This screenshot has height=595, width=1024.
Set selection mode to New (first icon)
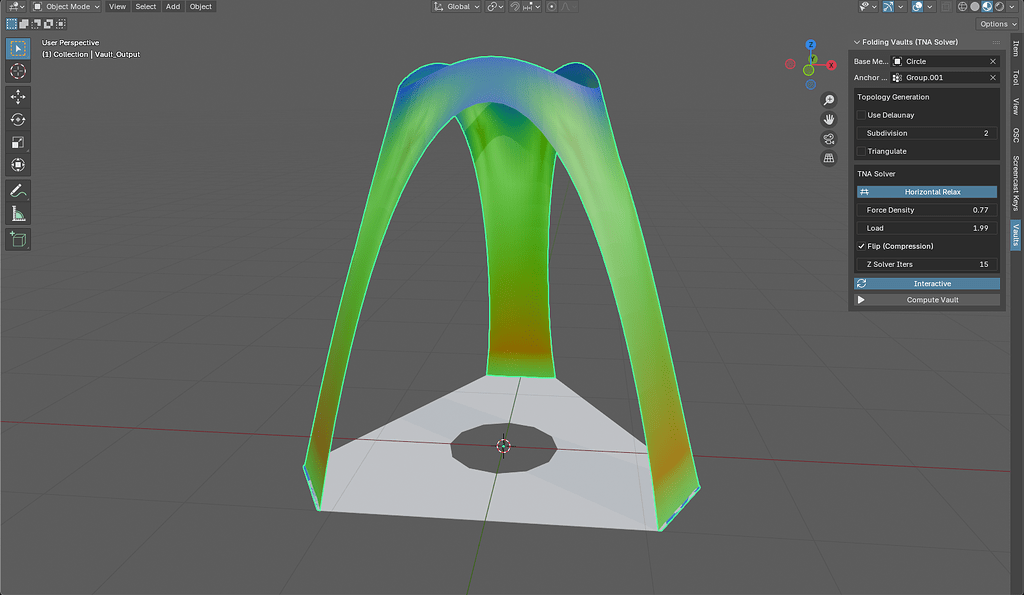pos(11,24)
